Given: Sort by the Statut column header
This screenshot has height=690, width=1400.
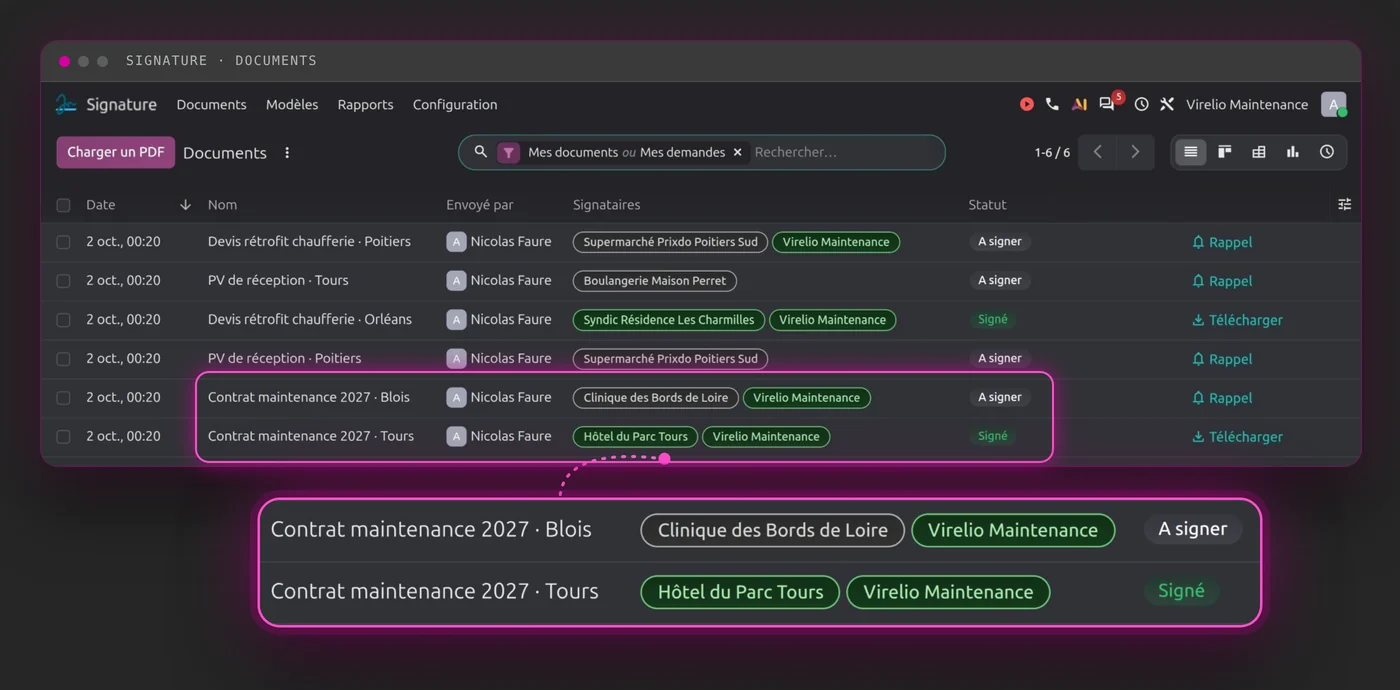Looking at the screenshot, I should pos(987,205).
